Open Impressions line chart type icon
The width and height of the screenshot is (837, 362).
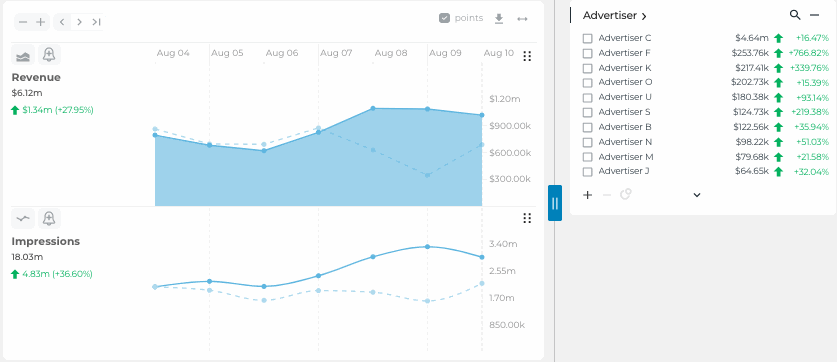23,218
